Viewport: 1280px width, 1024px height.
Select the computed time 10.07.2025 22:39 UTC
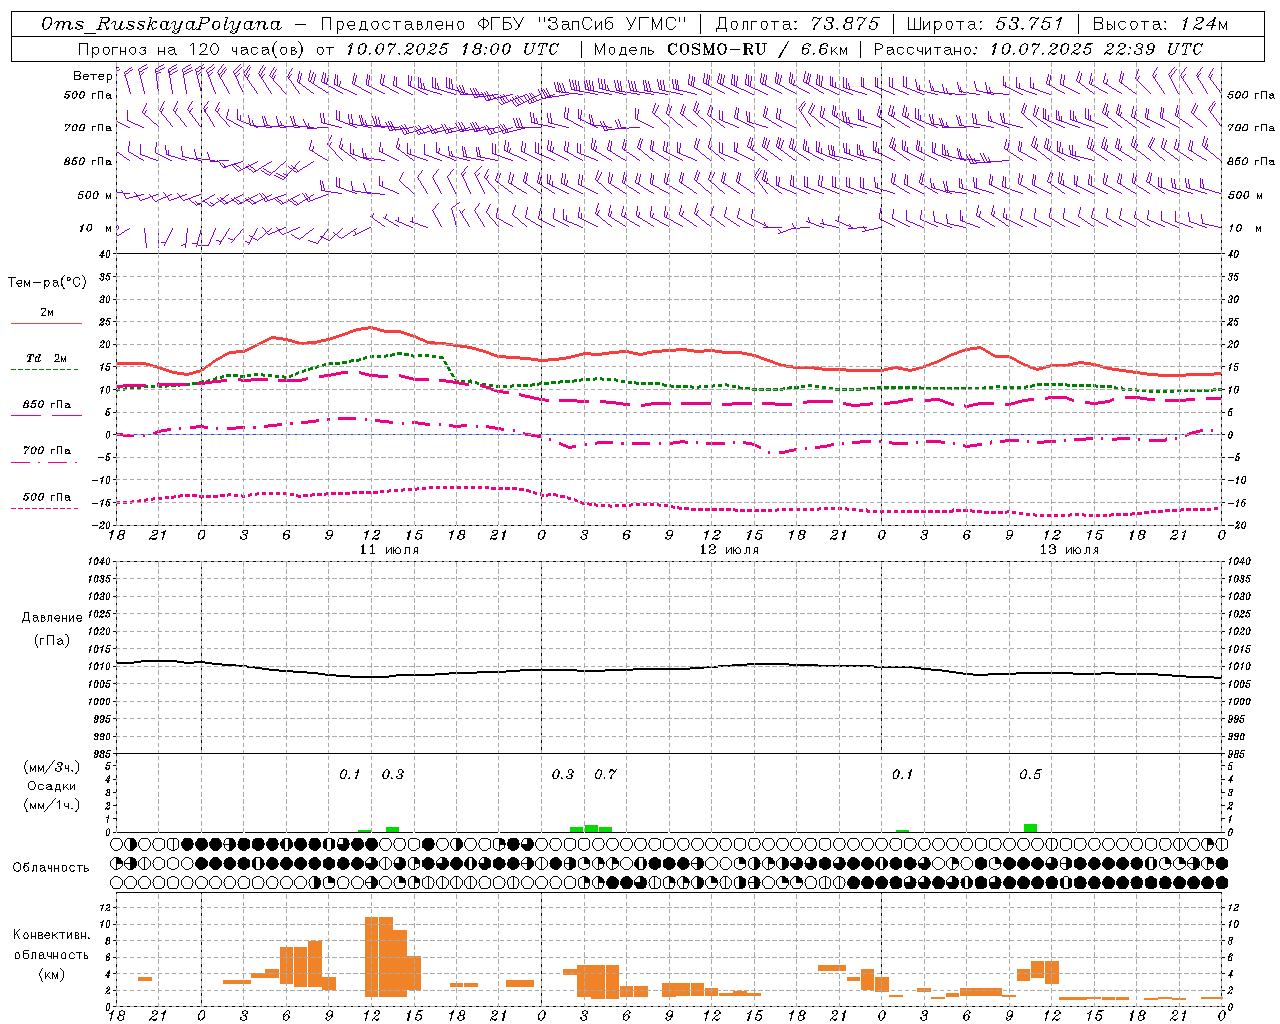1096,49
